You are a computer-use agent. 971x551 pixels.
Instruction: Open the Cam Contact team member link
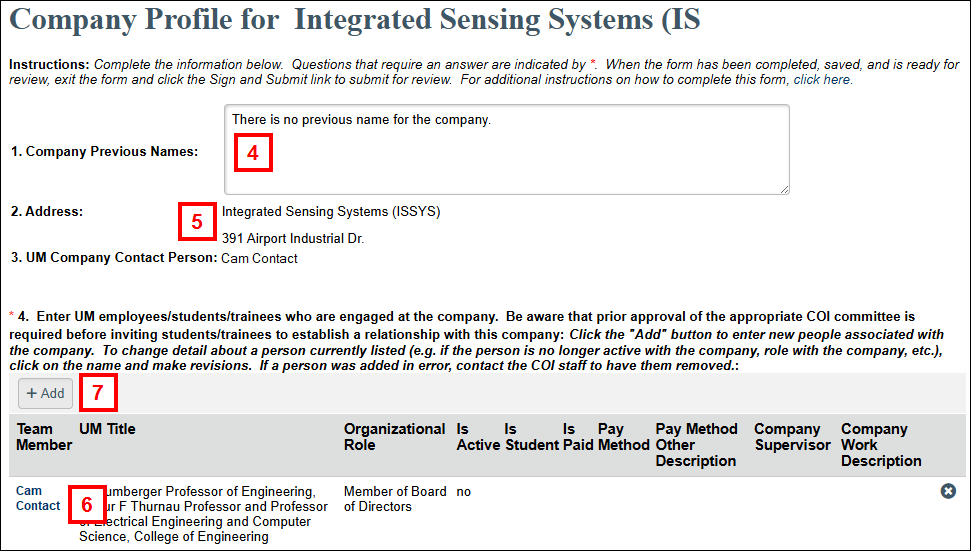point(38,498)
